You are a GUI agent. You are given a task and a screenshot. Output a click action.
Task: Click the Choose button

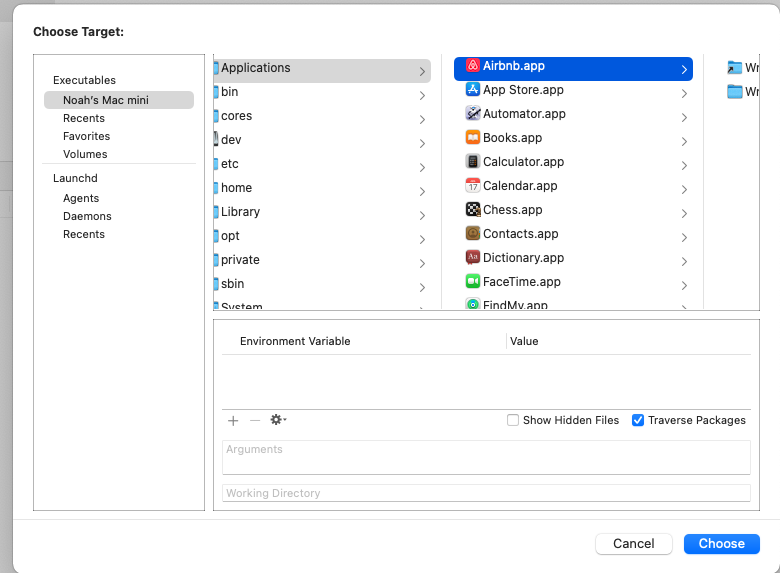coord(721,544)
